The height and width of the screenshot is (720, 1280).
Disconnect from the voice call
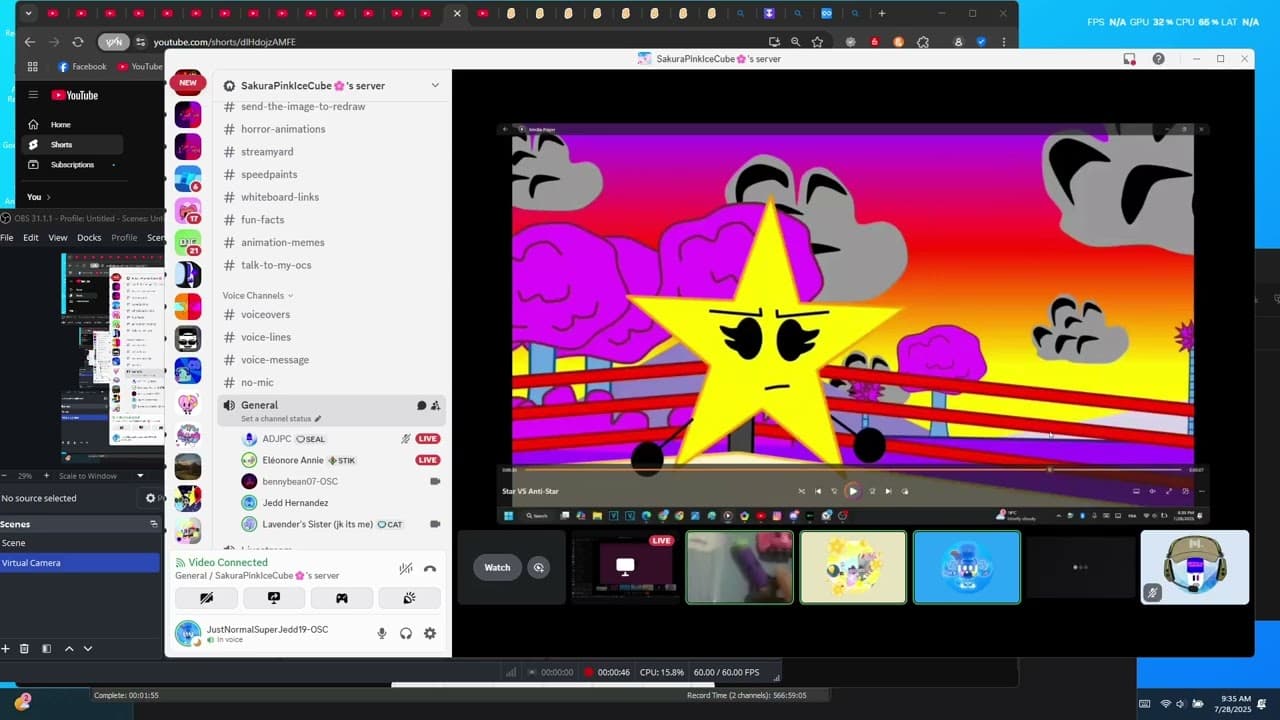click(430, 568)
